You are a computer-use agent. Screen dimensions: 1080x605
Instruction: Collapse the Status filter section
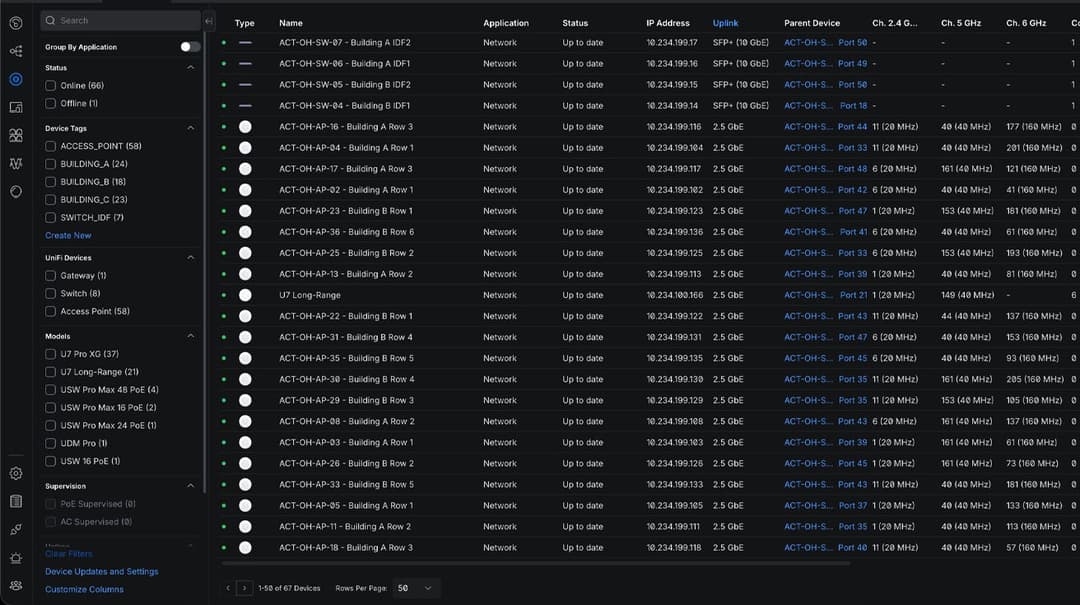pyautogui.click(x=191, y=68)
